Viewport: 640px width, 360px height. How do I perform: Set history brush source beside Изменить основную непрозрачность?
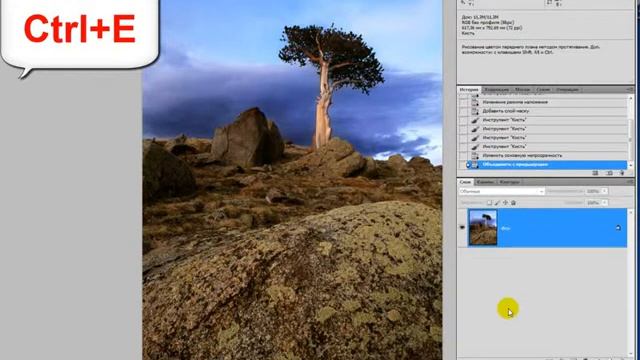463,156
